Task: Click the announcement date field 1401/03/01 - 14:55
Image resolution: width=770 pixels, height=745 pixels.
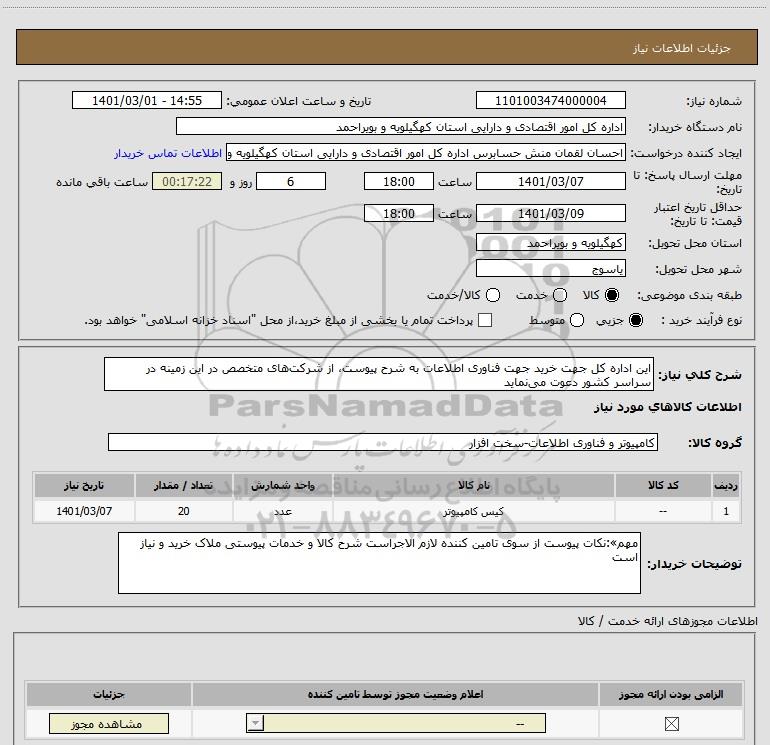Action: 147,100
